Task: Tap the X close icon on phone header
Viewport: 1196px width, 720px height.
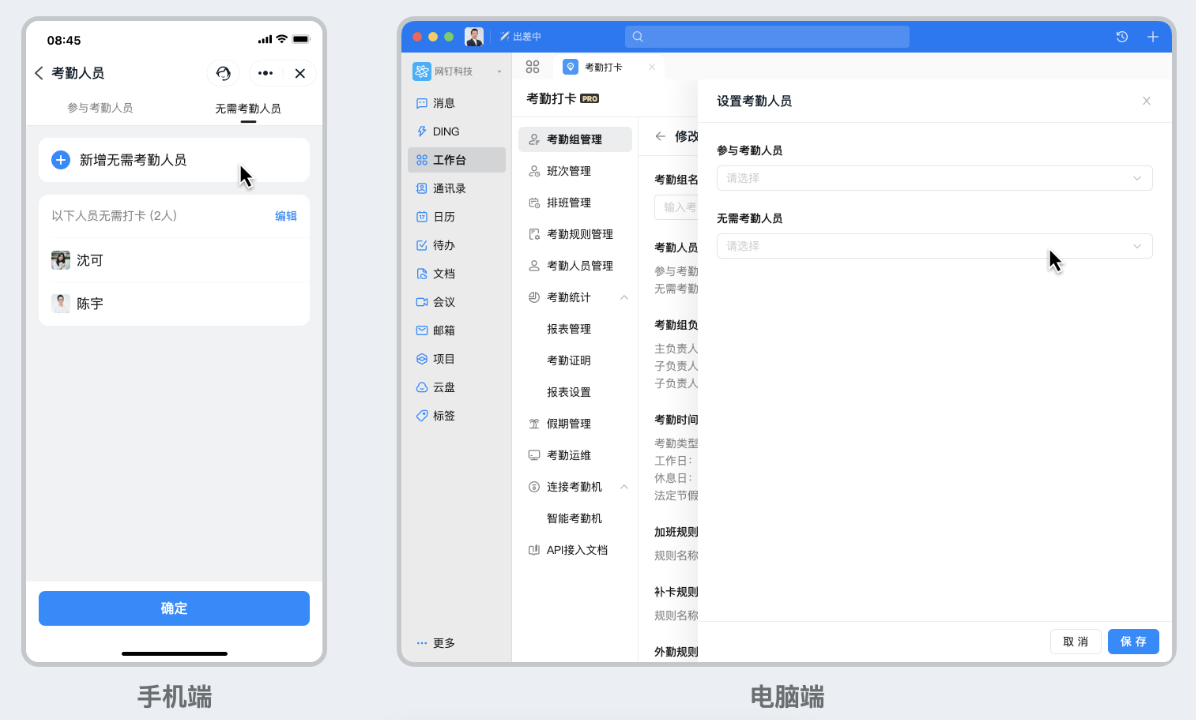Action: [x=300, y=73]
